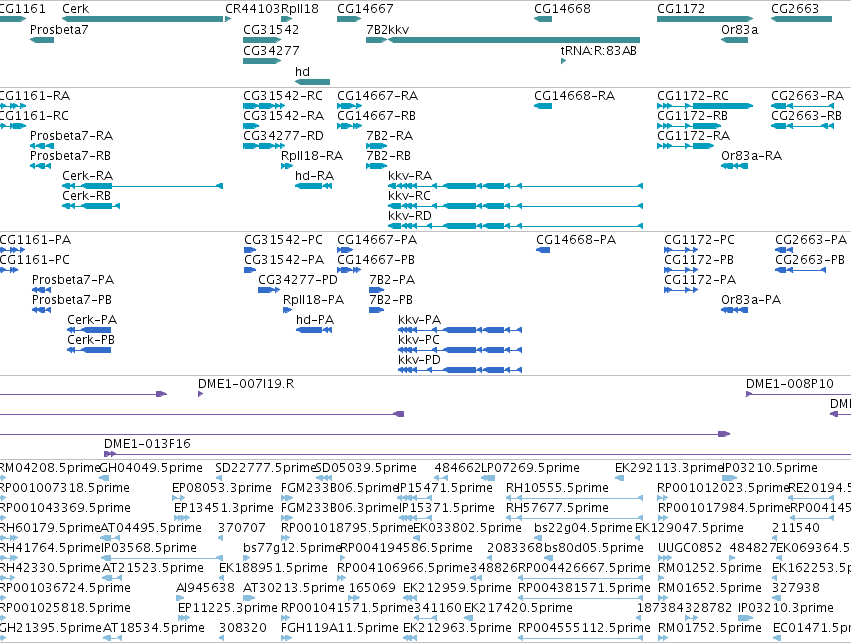Select the DME1-007I19.R BAC label
This screenshot has height=643, width=851.
pos(246,384)
